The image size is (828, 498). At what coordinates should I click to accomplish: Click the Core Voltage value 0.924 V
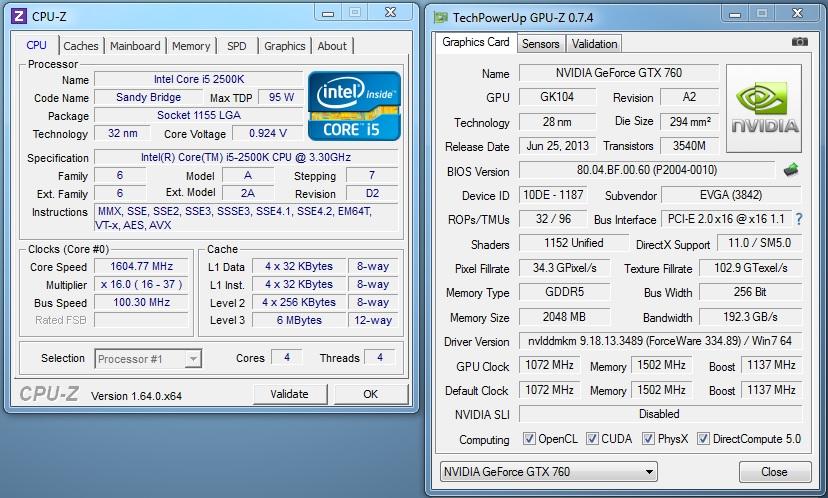268,133
